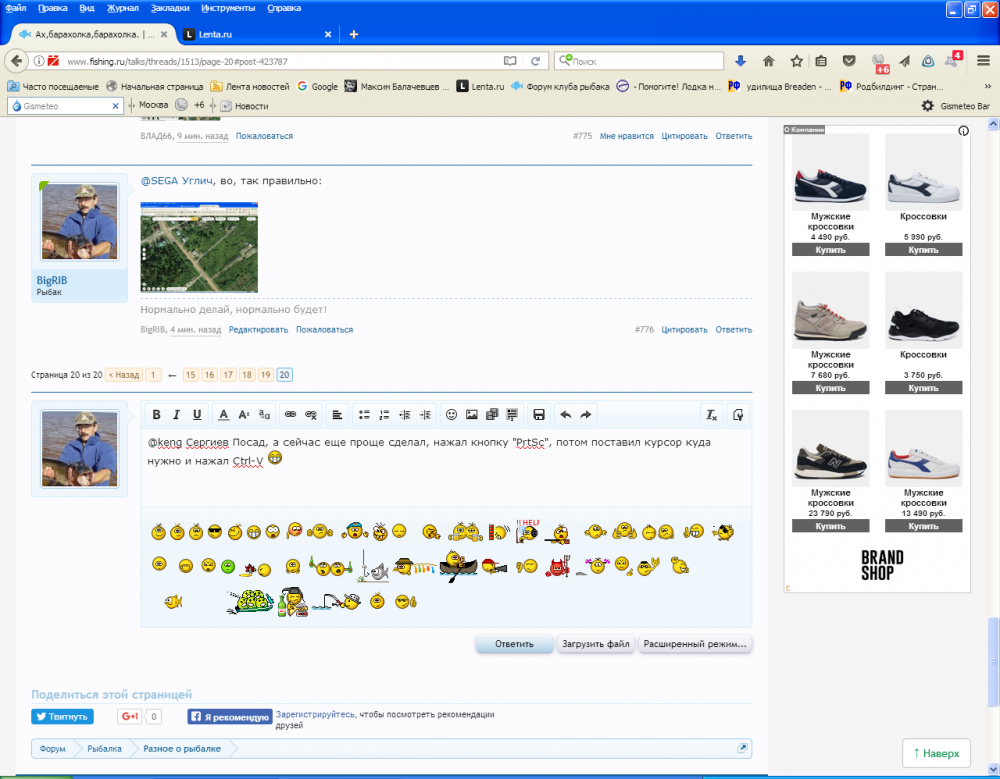Click the save draft floppy disk icon
The image size is (1000, 779).
[x=538, y=414]
